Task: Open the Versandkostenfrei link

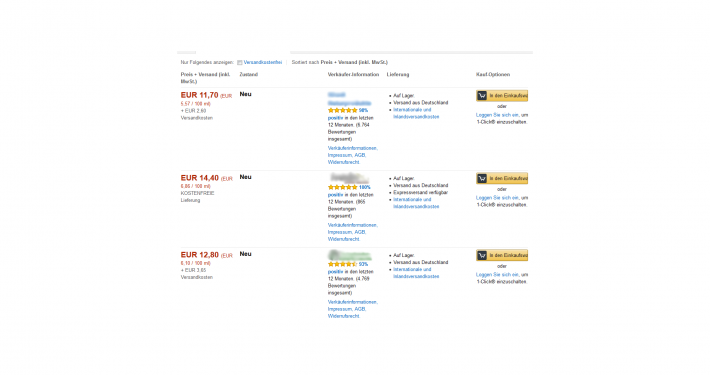Action: [x=263, y=62]
